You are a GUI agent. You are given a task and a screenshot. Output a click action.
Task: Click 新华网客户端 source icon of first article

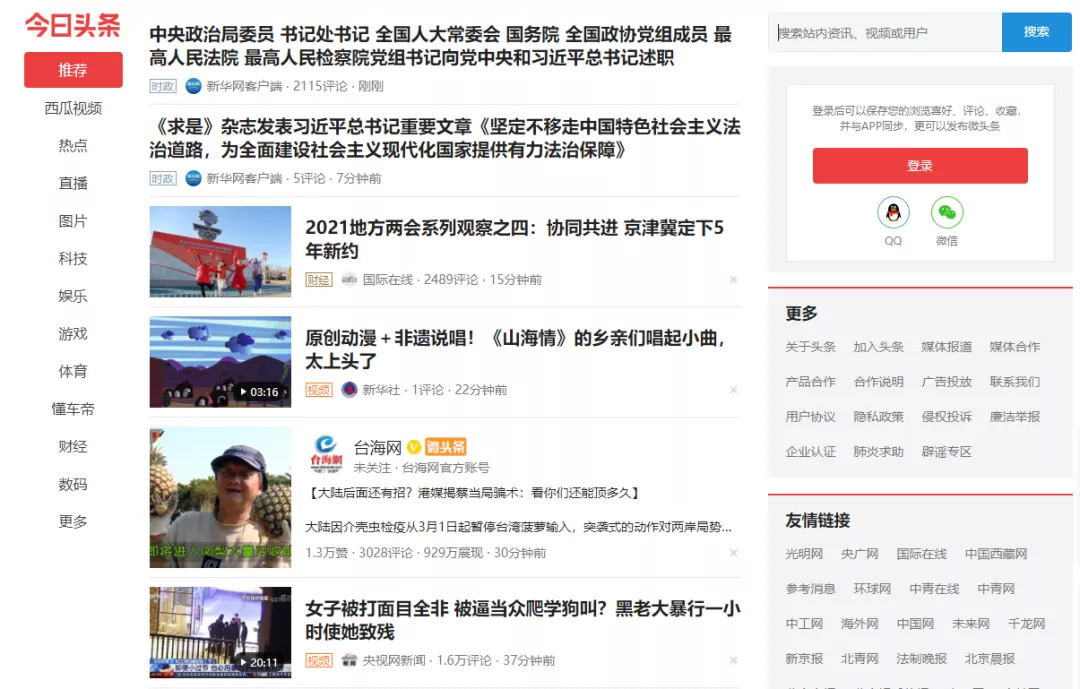point(194,86)
